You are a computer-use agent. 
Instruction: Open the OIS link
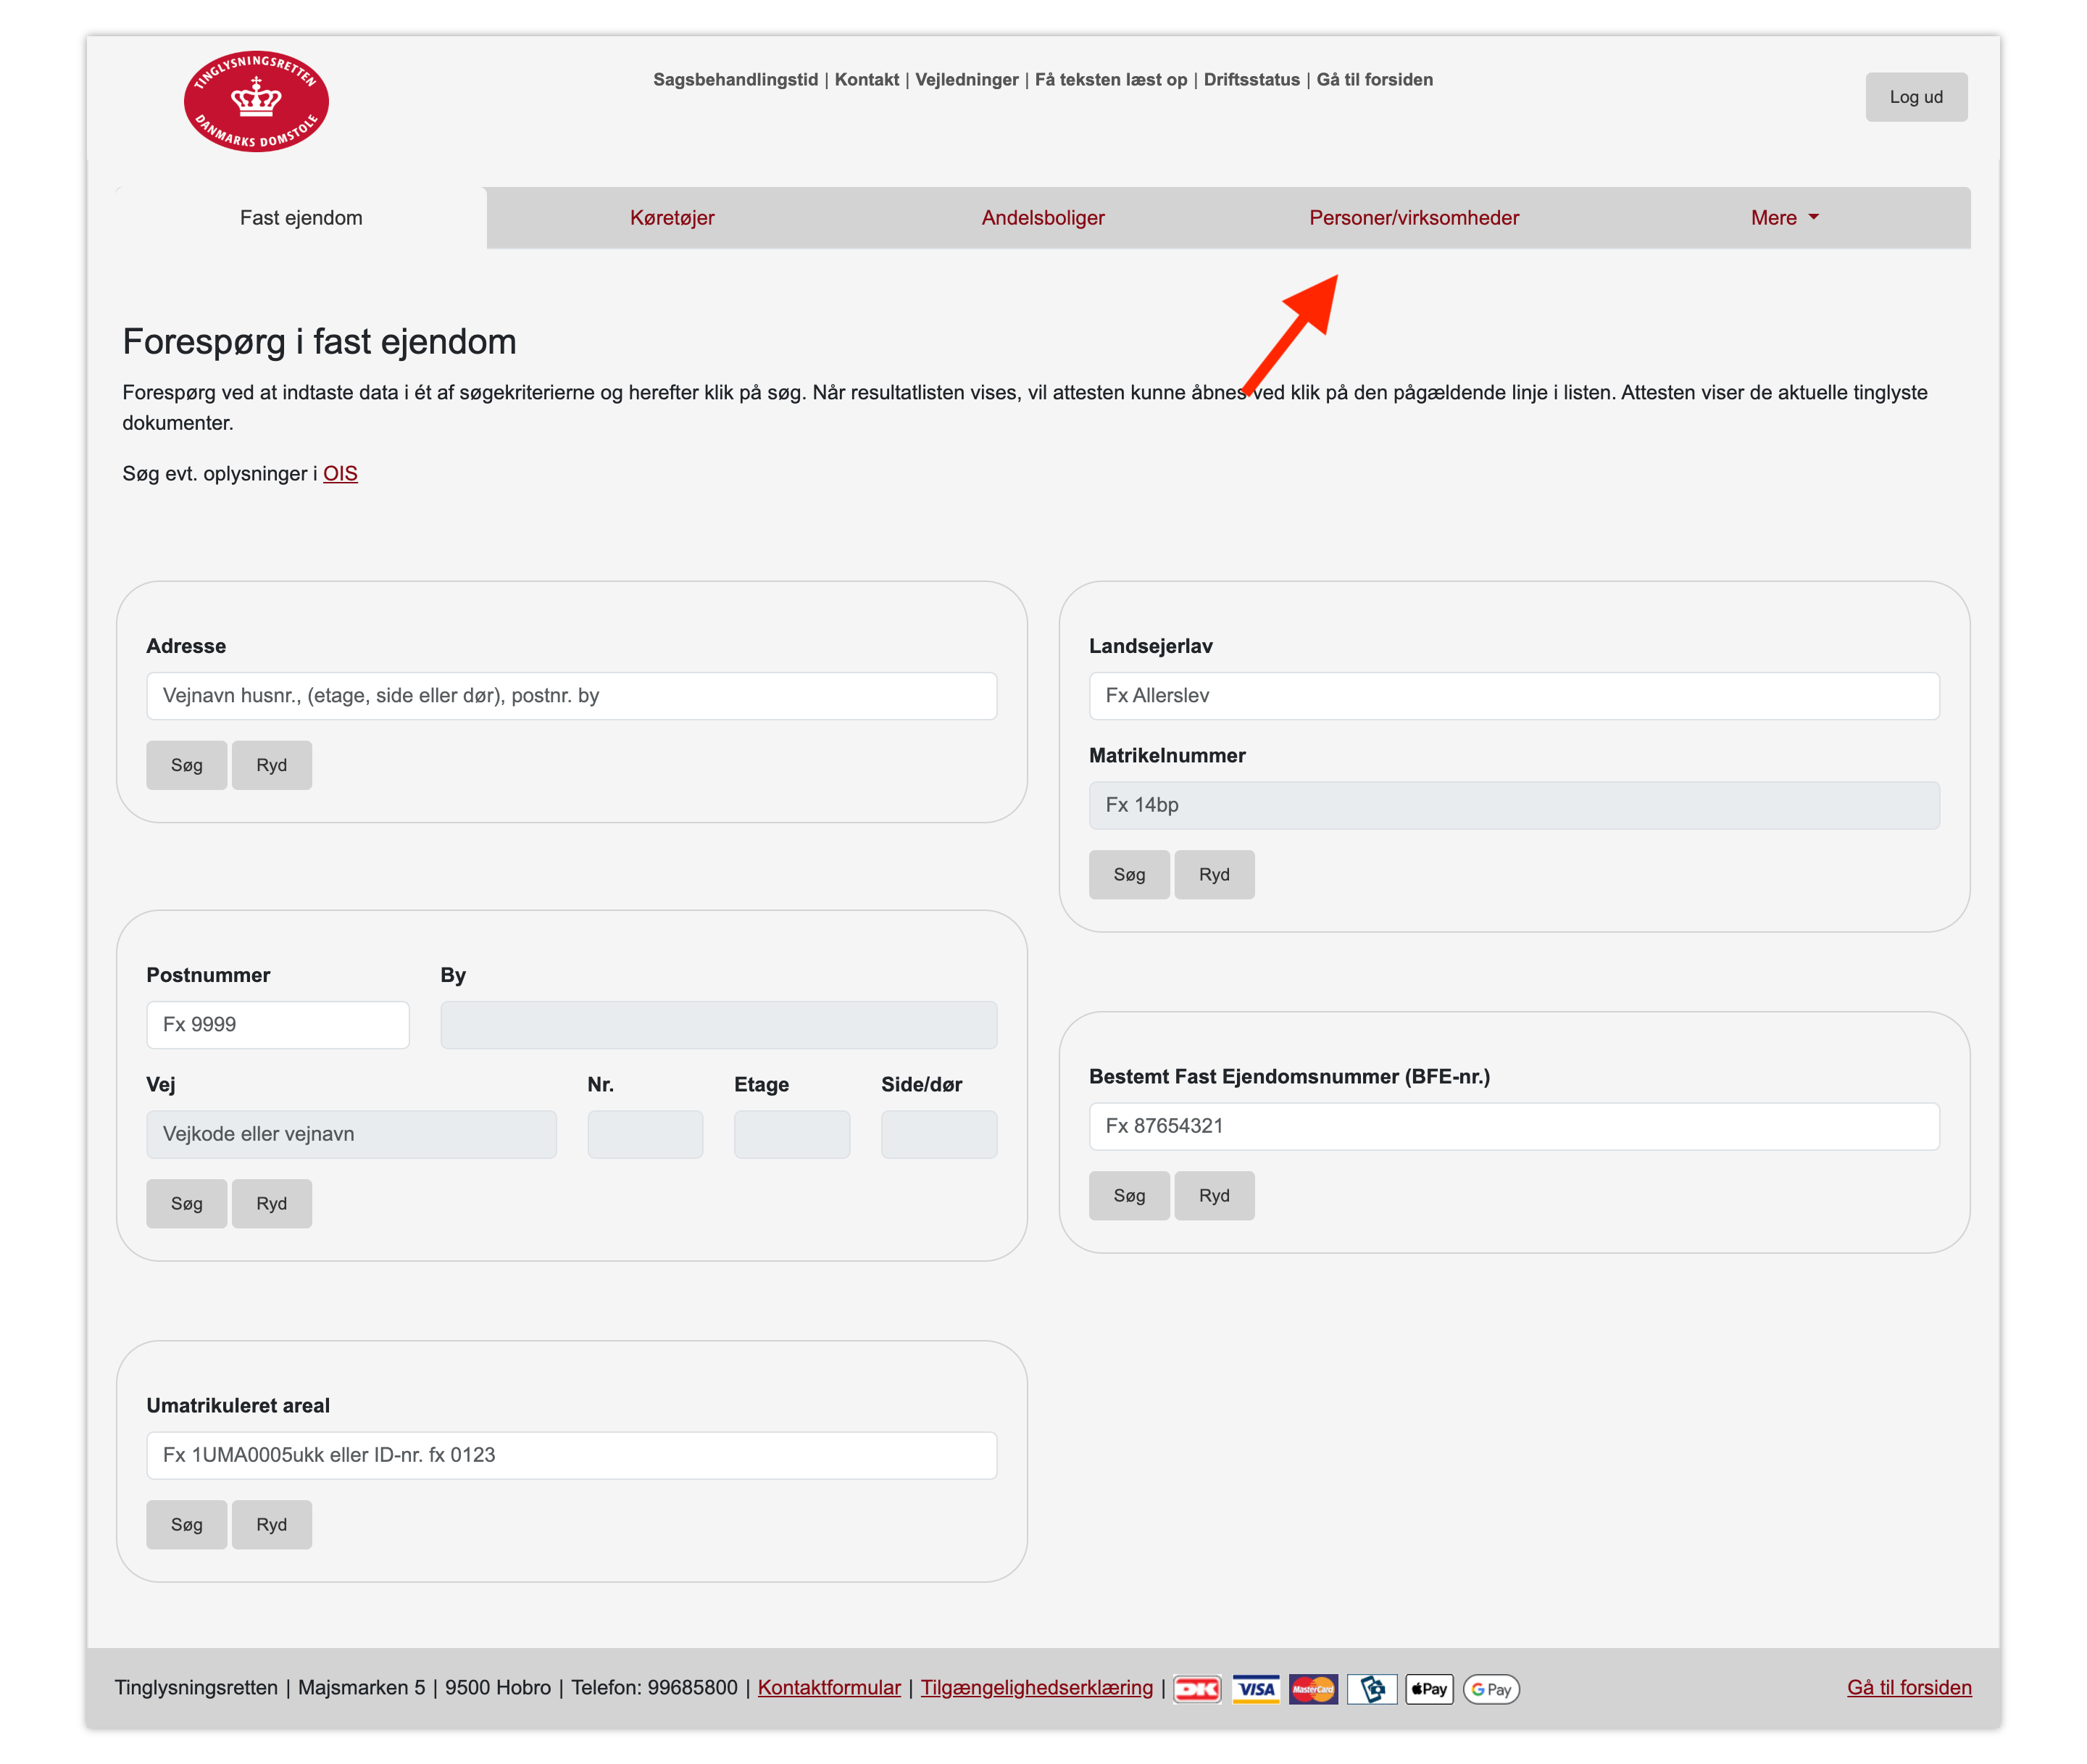(x=340, y=474)
